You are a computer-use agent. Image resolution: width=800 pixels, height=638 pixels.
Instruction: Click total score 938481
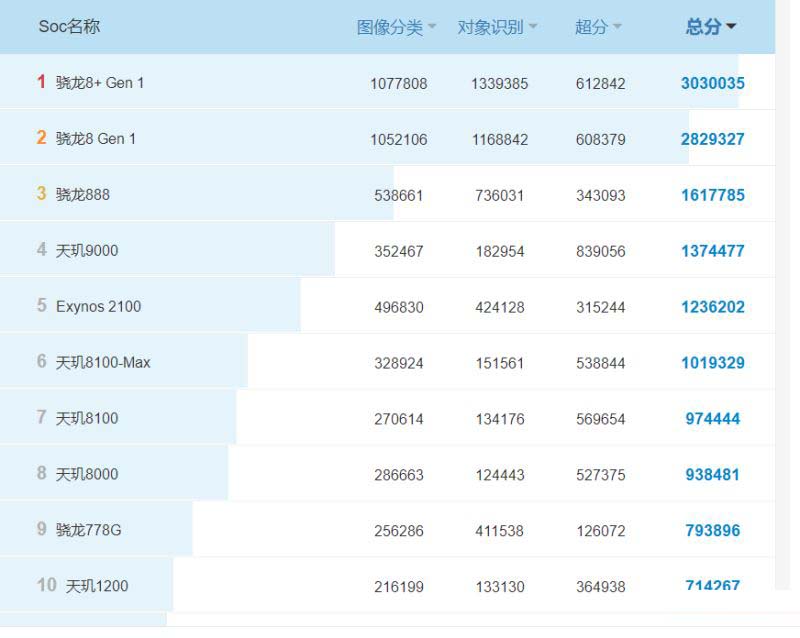coord(713,475)
